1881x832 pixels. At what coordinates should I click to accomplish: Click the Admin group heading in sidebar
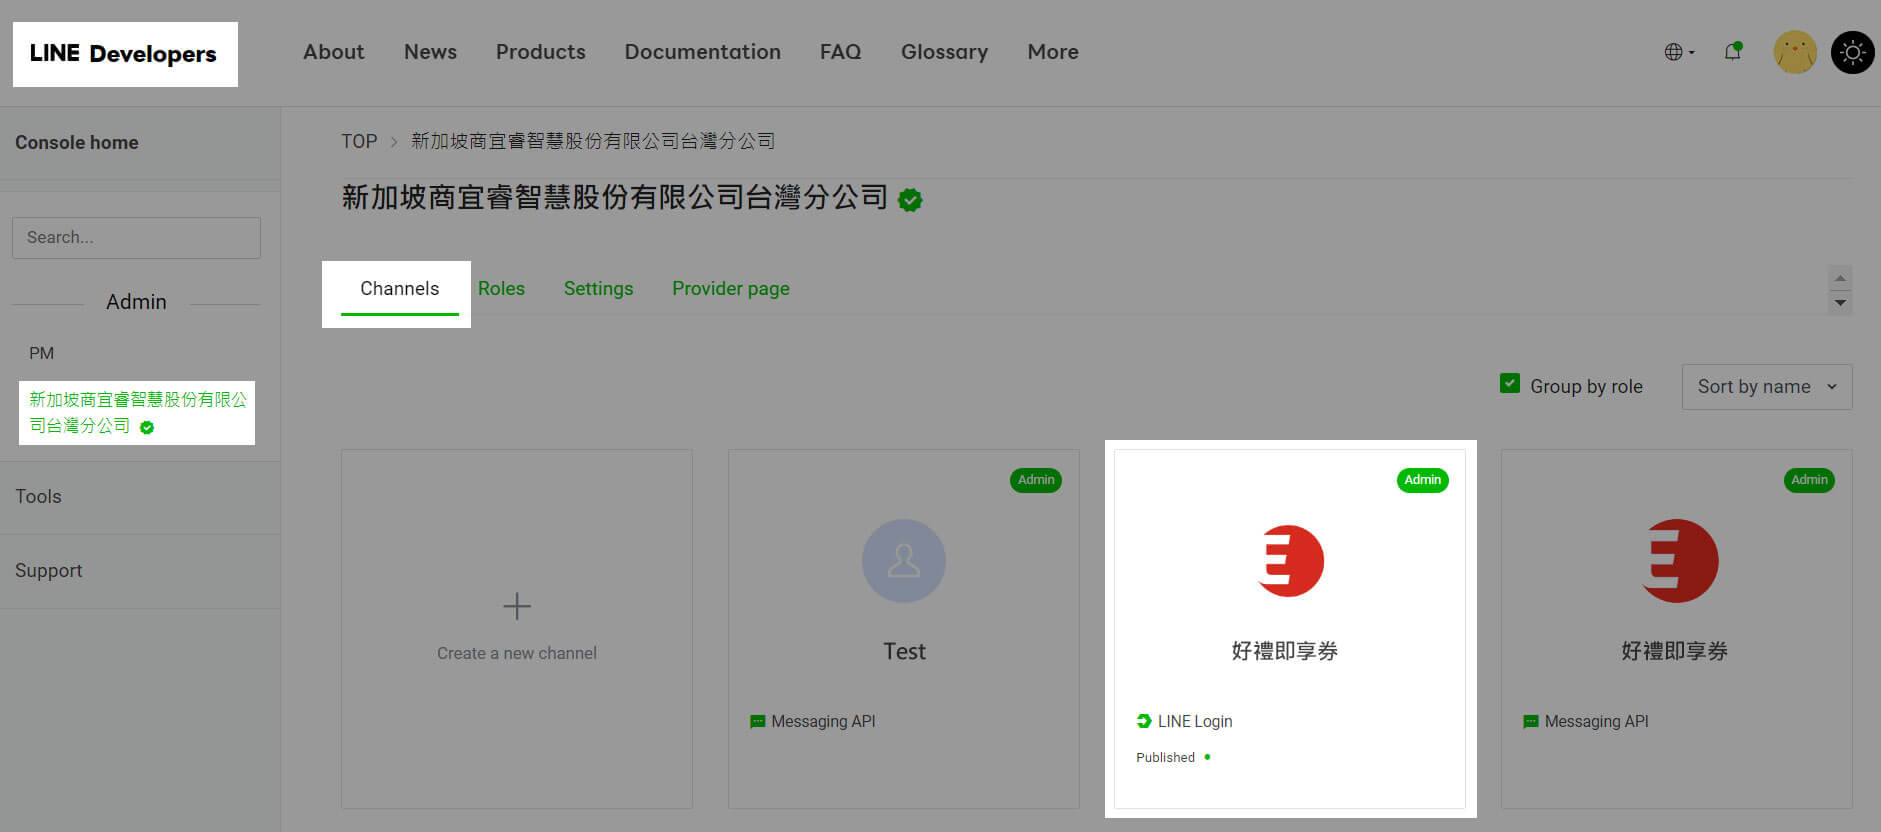[136, 302]
